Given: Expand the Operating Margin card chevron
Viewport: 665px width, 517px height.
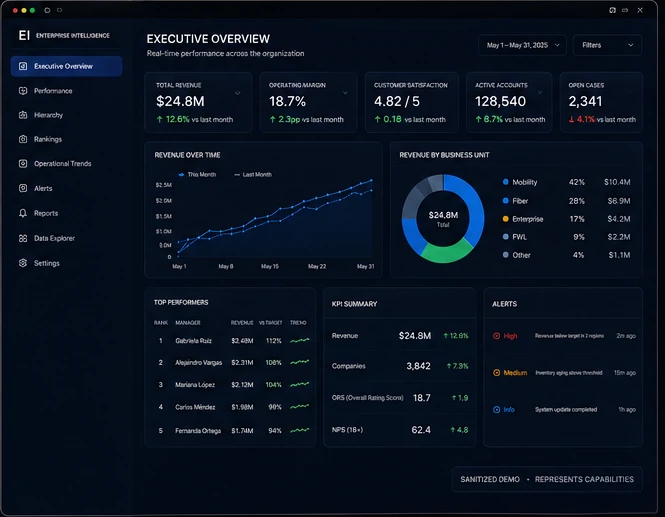Looking at the screenshot, I should coord(345,93).
